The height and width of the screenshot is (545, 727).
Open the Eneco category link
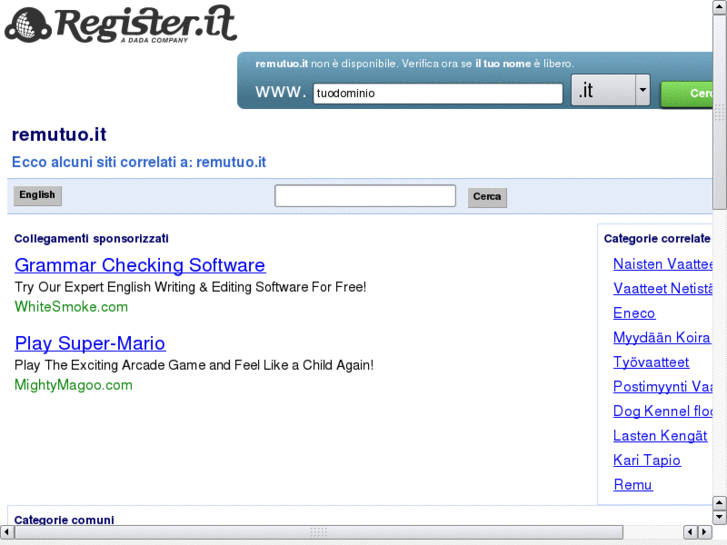coord(634,313)
